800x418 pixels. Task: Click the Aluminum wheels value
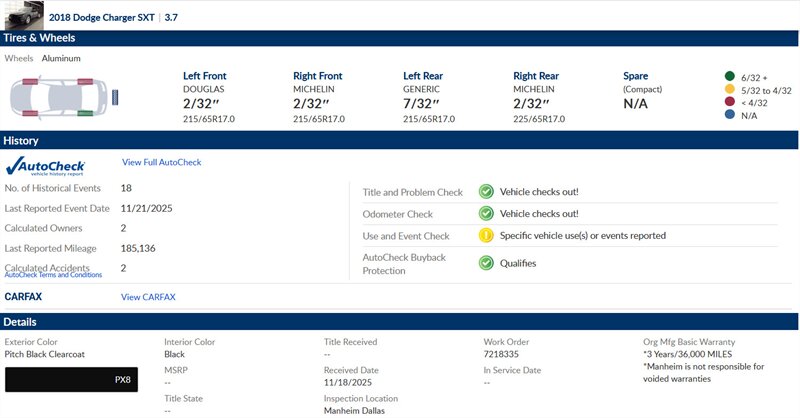(61, 58)
